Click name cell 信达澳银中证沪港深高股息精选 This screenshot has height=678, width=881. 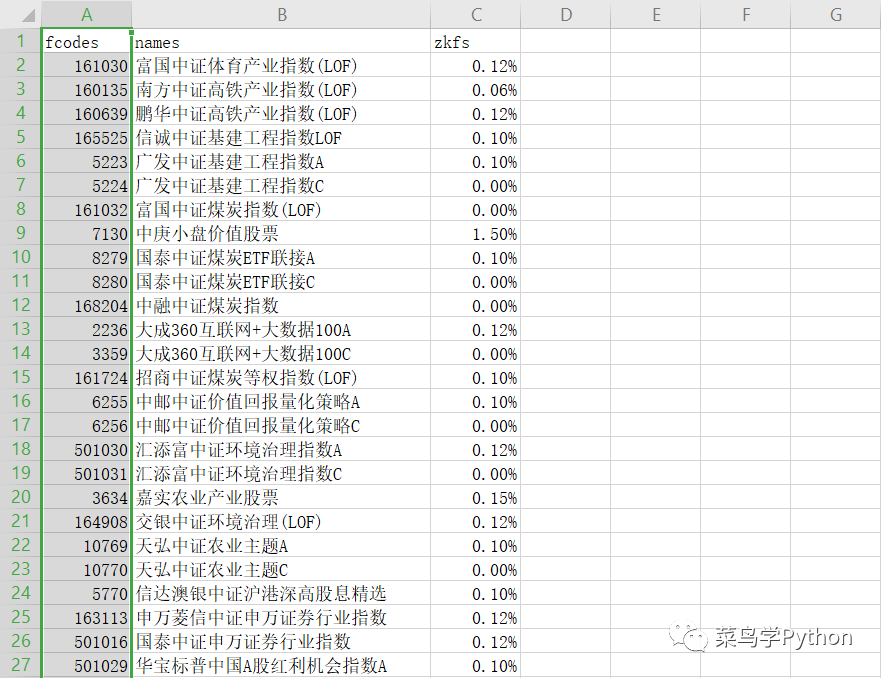[281, 594]
